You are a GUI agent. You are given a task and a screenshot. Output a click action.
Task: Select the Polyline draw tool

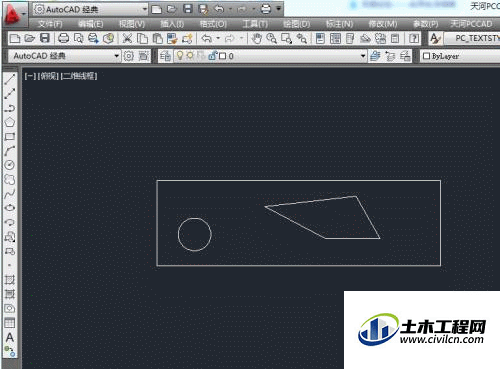(10, 108)
